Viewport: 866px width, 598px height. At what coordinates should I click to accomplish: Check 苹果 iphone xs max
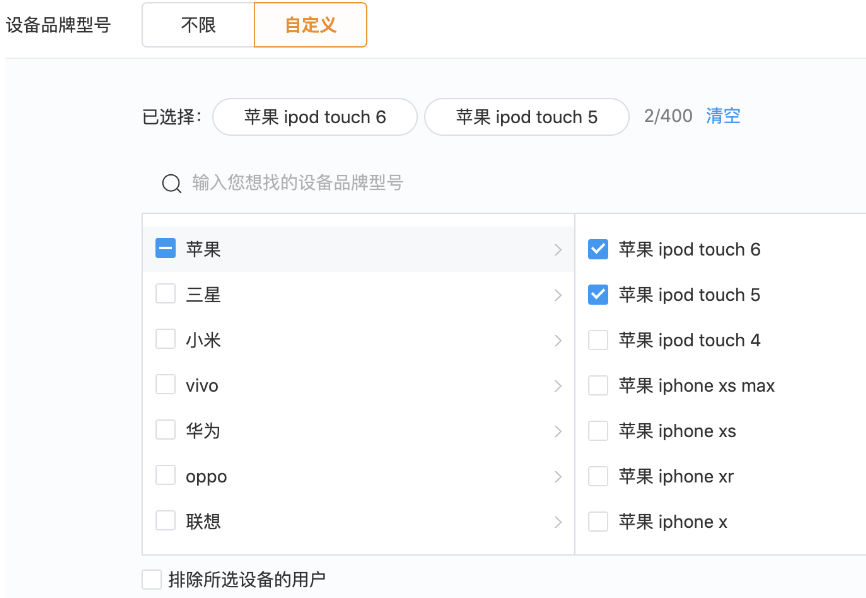point(597,385)
